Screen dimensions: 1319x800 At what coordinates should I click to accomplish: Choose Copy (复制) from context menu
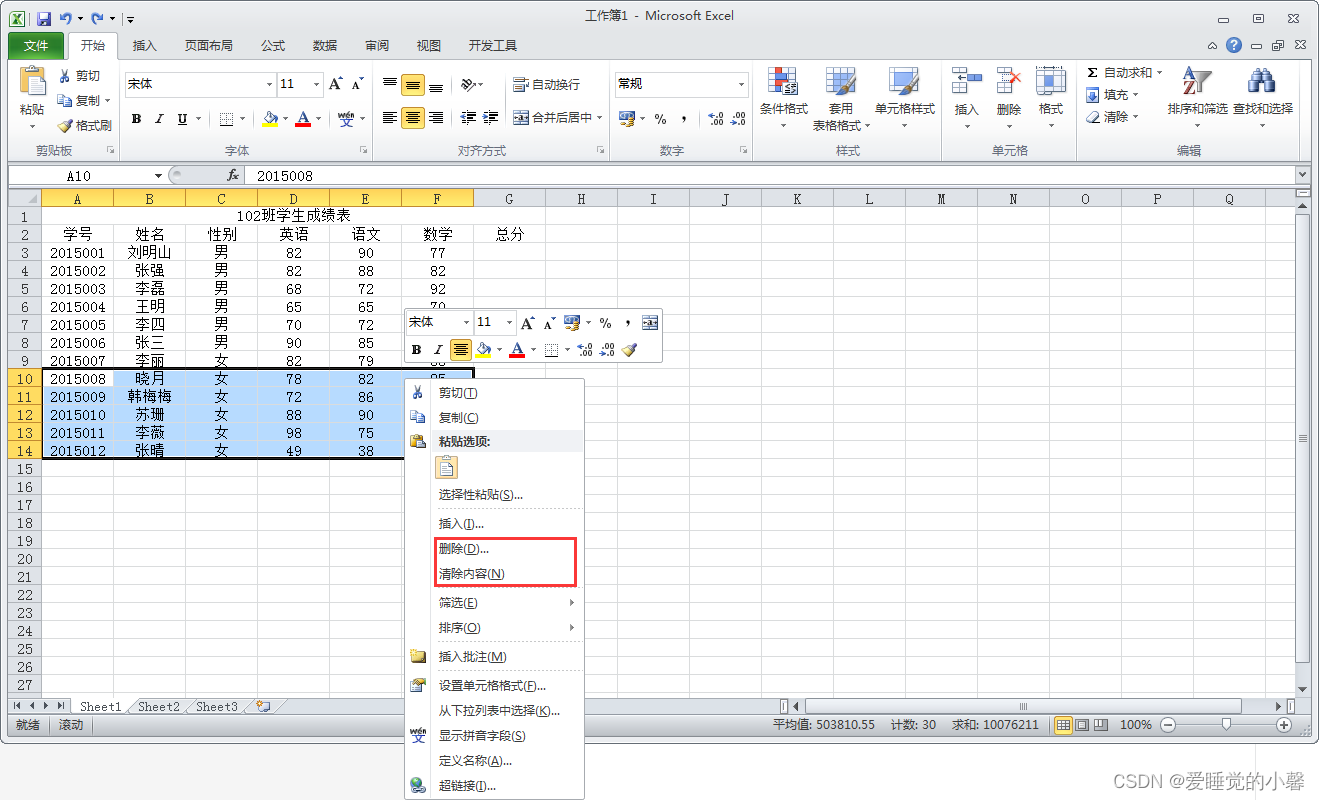click(494, 418)
